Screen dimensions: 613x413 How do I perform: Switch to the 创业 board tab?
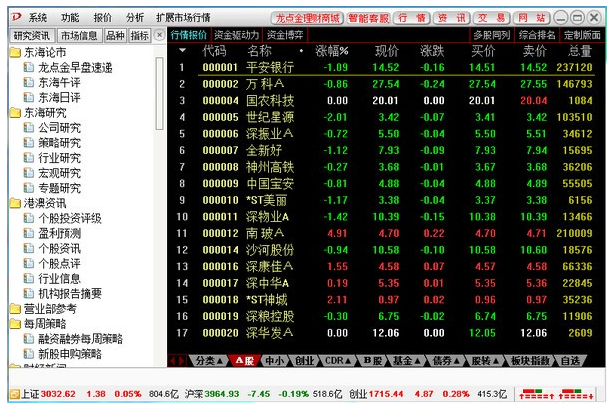pyautogui.click(x=305, y=361)
